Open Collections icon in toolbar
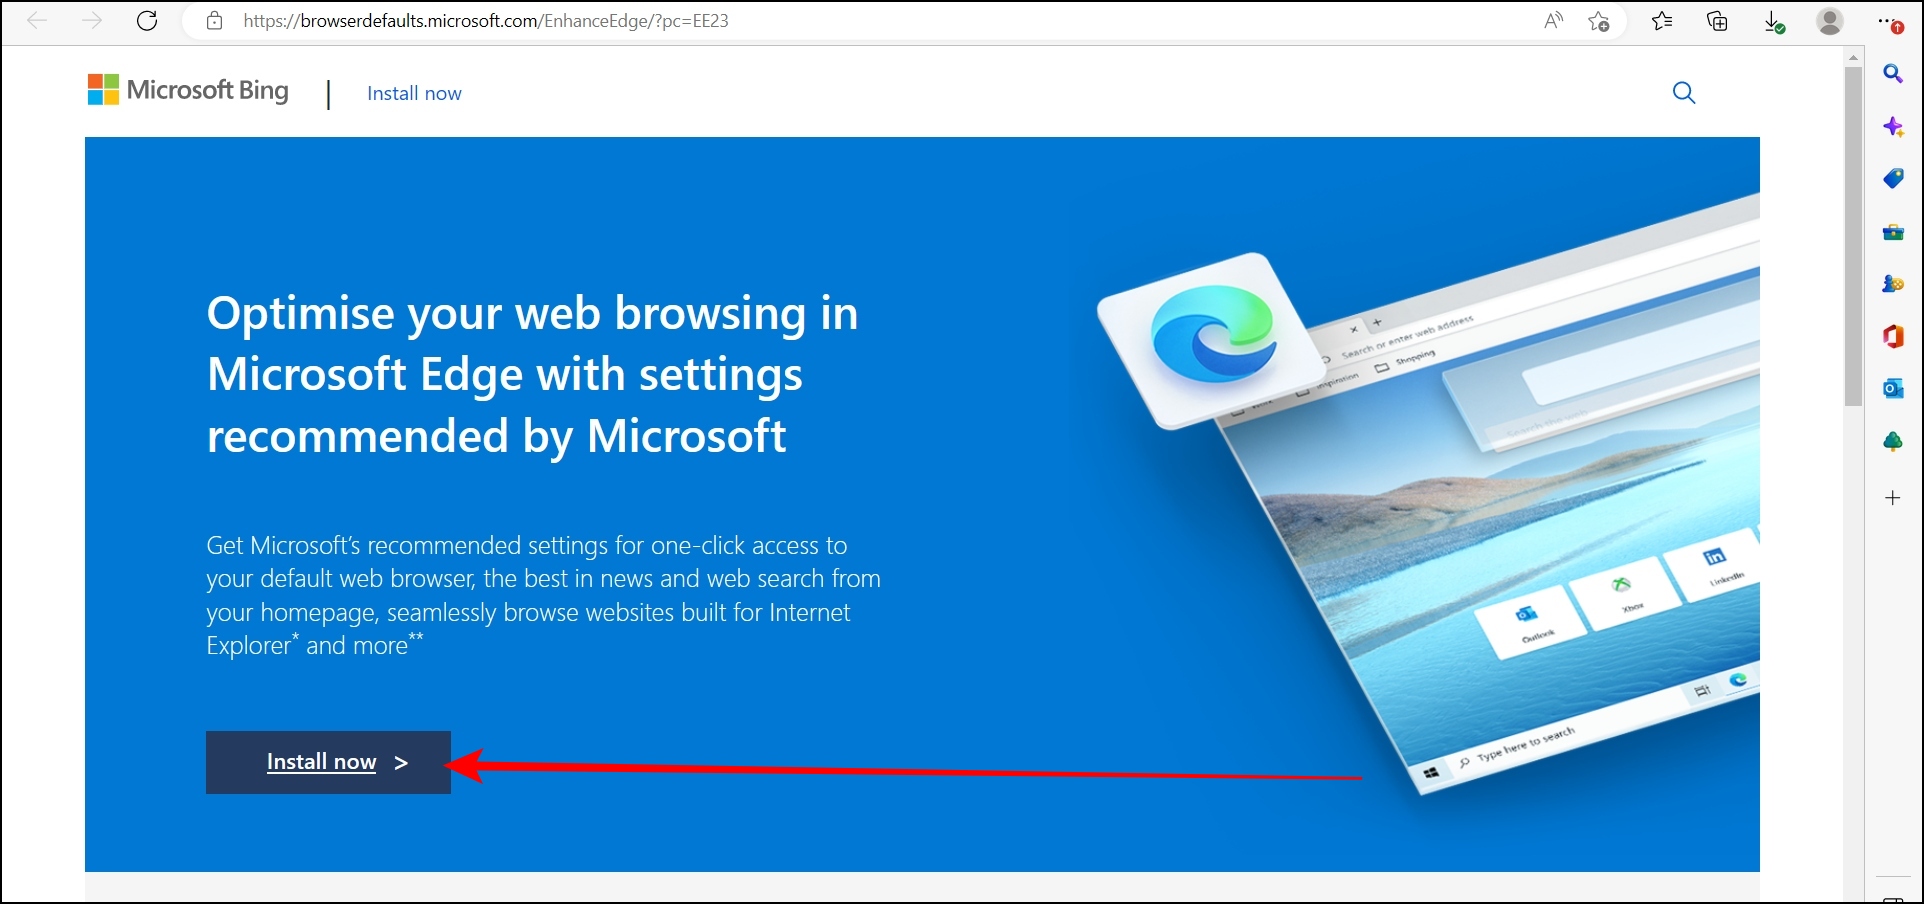This screenshot has height=904, width=1924. click(x=1718, y=21)
